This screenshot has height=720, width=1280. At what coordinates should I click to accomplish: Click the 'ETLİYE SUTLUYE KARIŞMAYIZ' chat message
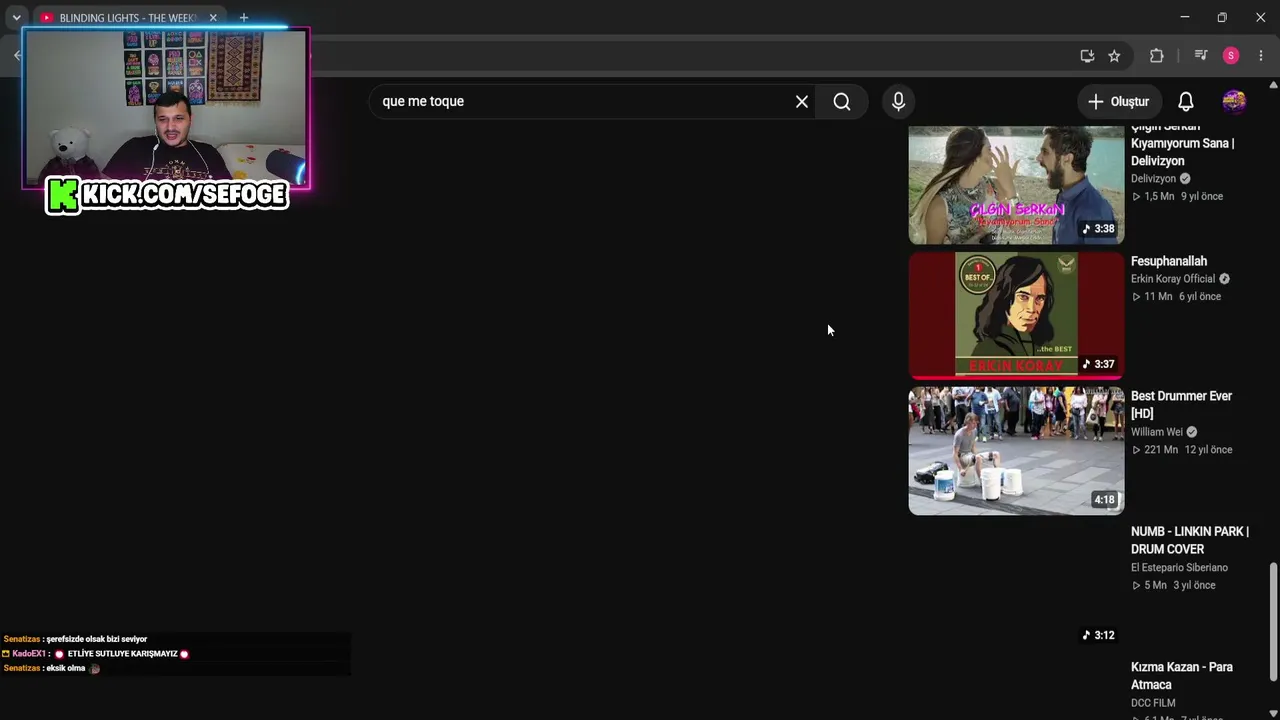click(x=122, y=654)
